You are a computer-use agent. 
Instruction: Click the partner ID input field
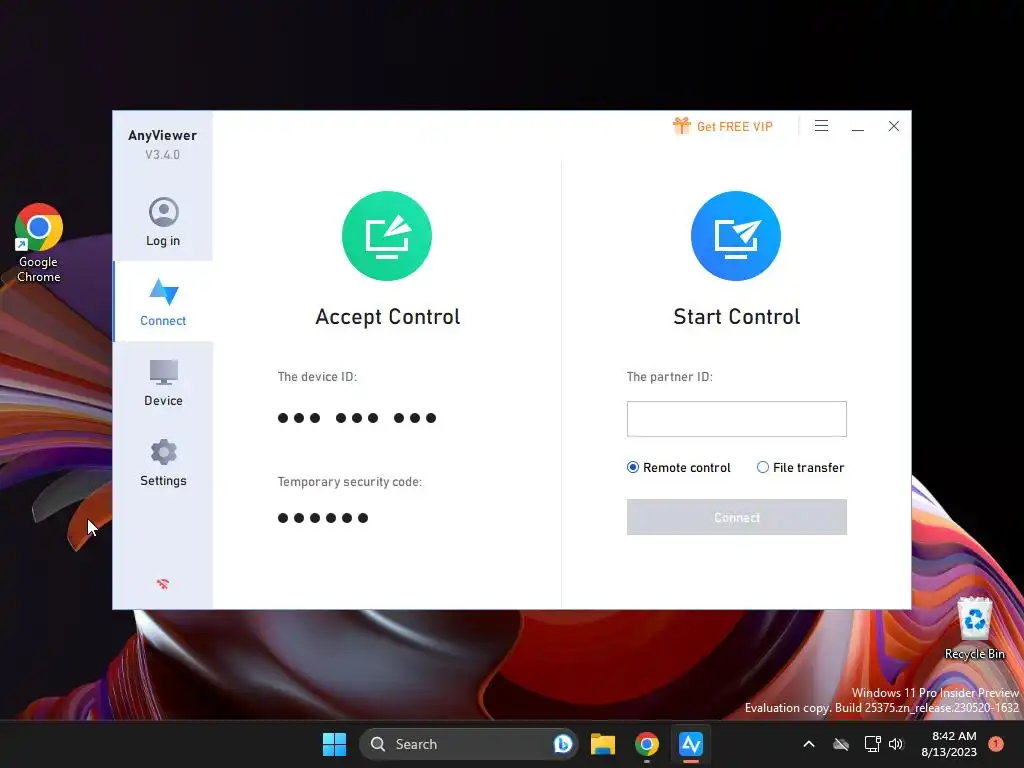coord(737,419)
